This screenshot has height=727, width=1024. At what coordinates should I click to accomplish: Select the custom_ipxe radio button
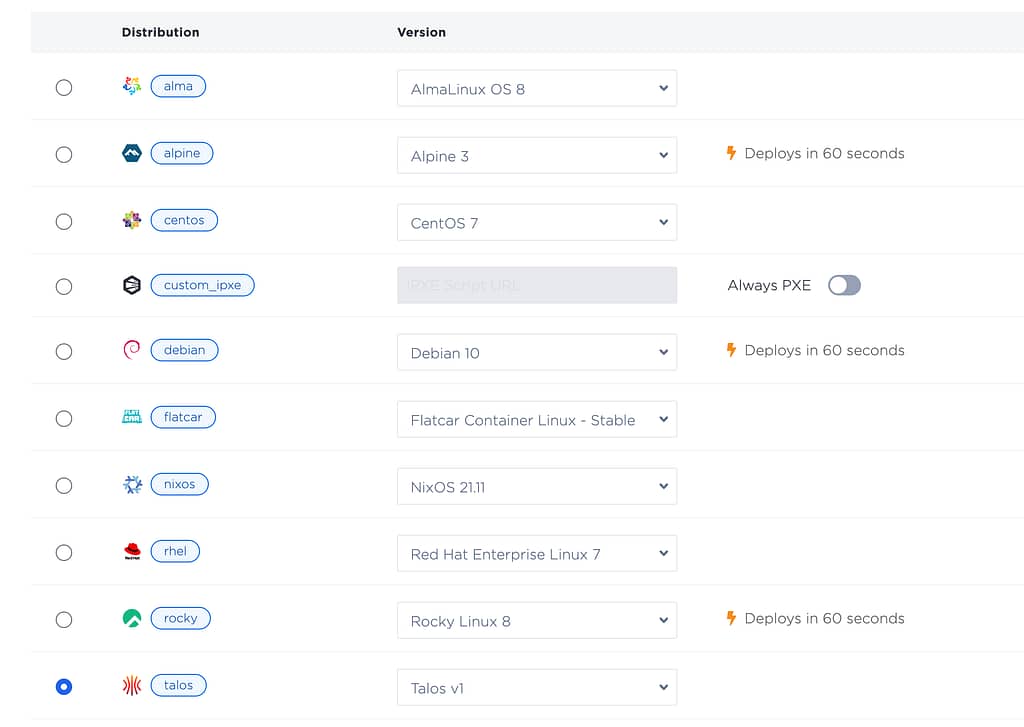64,287
